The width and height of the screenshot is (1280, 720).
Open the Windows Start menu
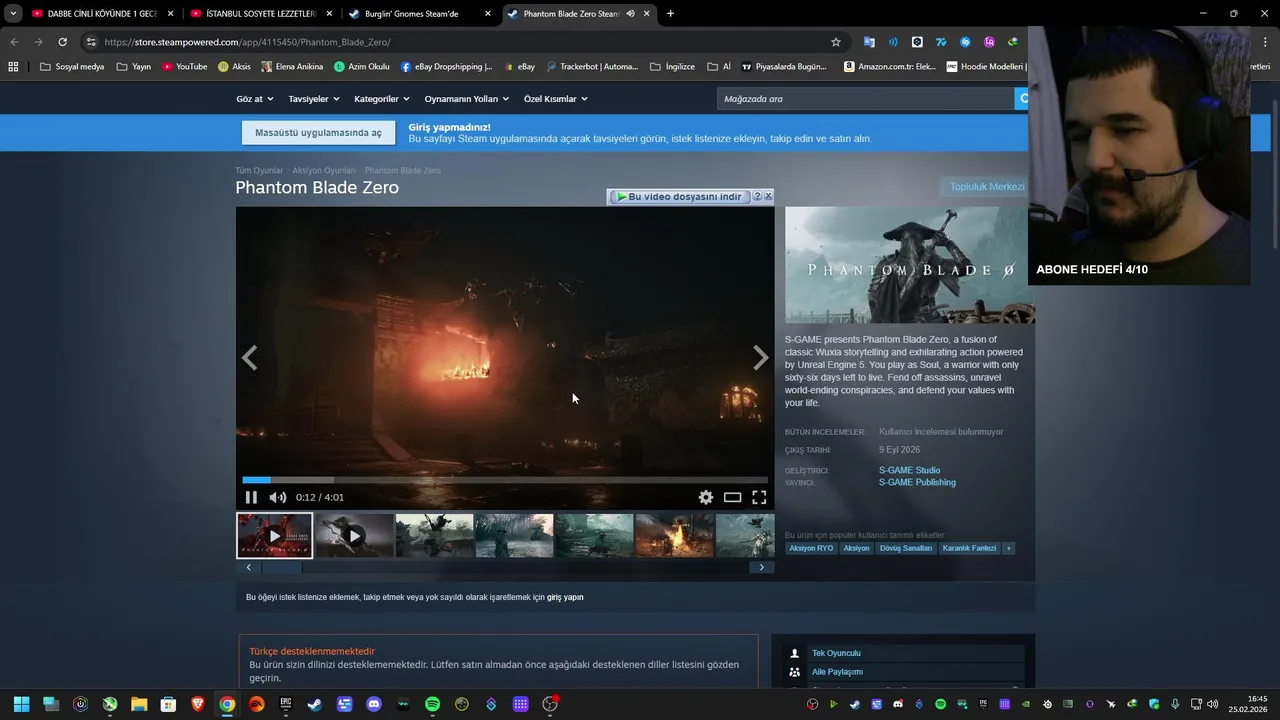[21, 704]
